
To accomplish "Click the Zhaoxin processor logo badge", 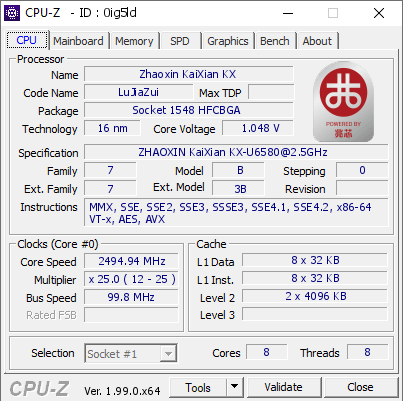I will click(x=343, y=102).
